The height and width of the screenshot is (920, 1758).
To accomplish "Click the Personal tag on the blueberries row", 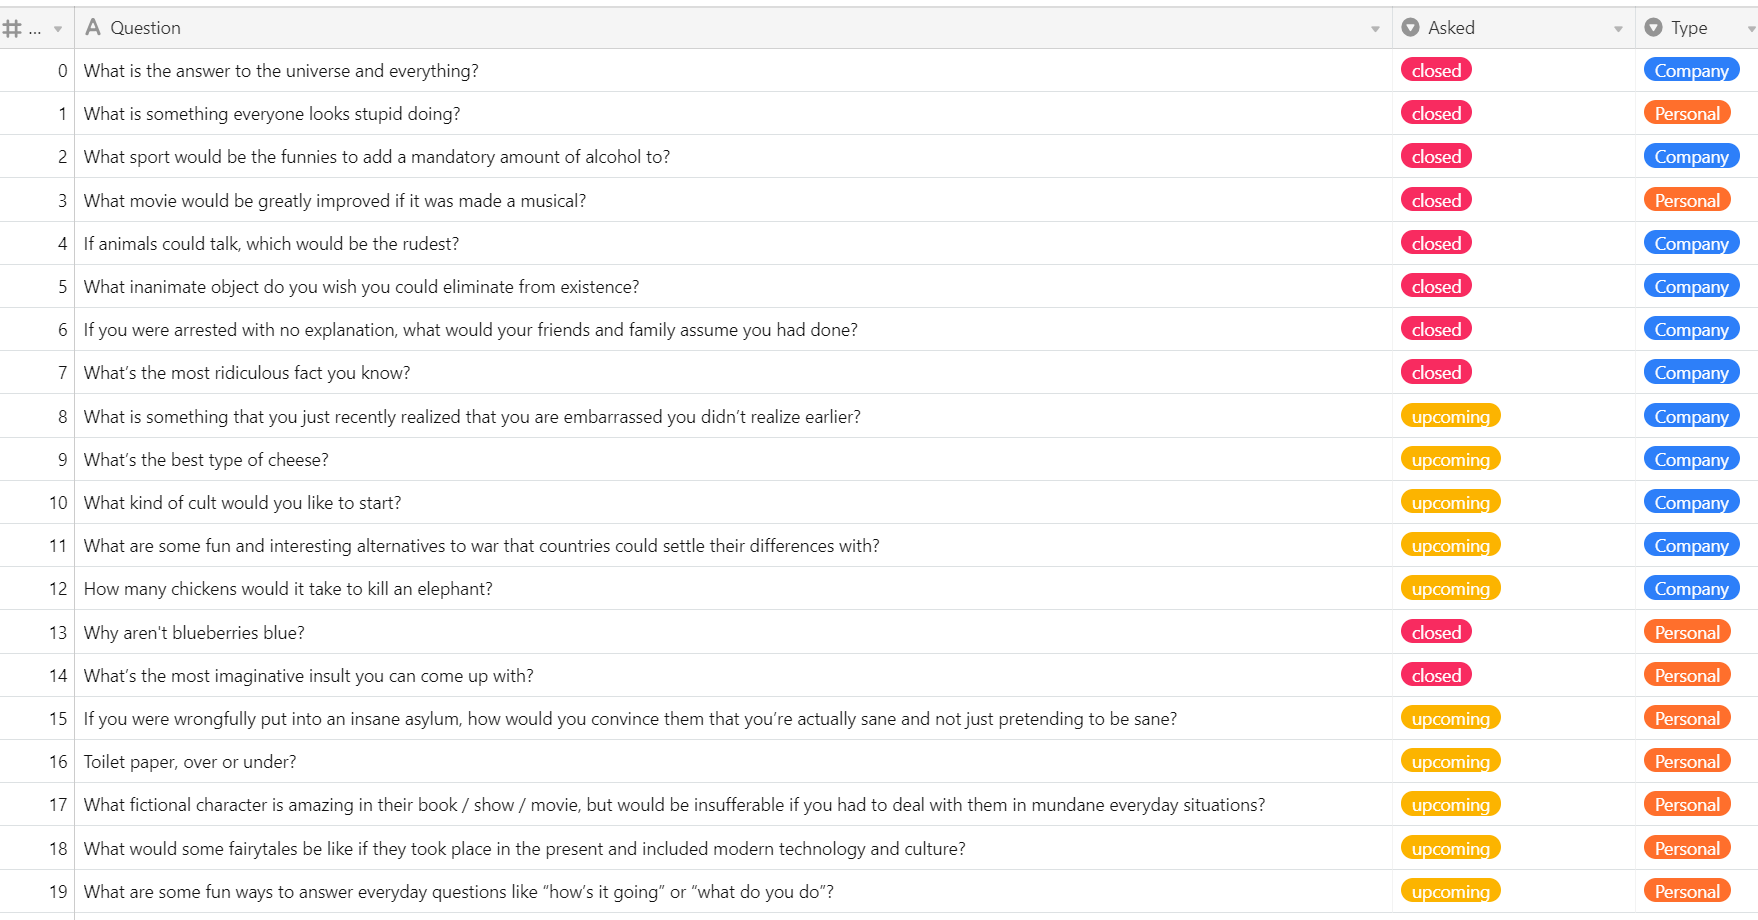I will [x=1687, y=631].
